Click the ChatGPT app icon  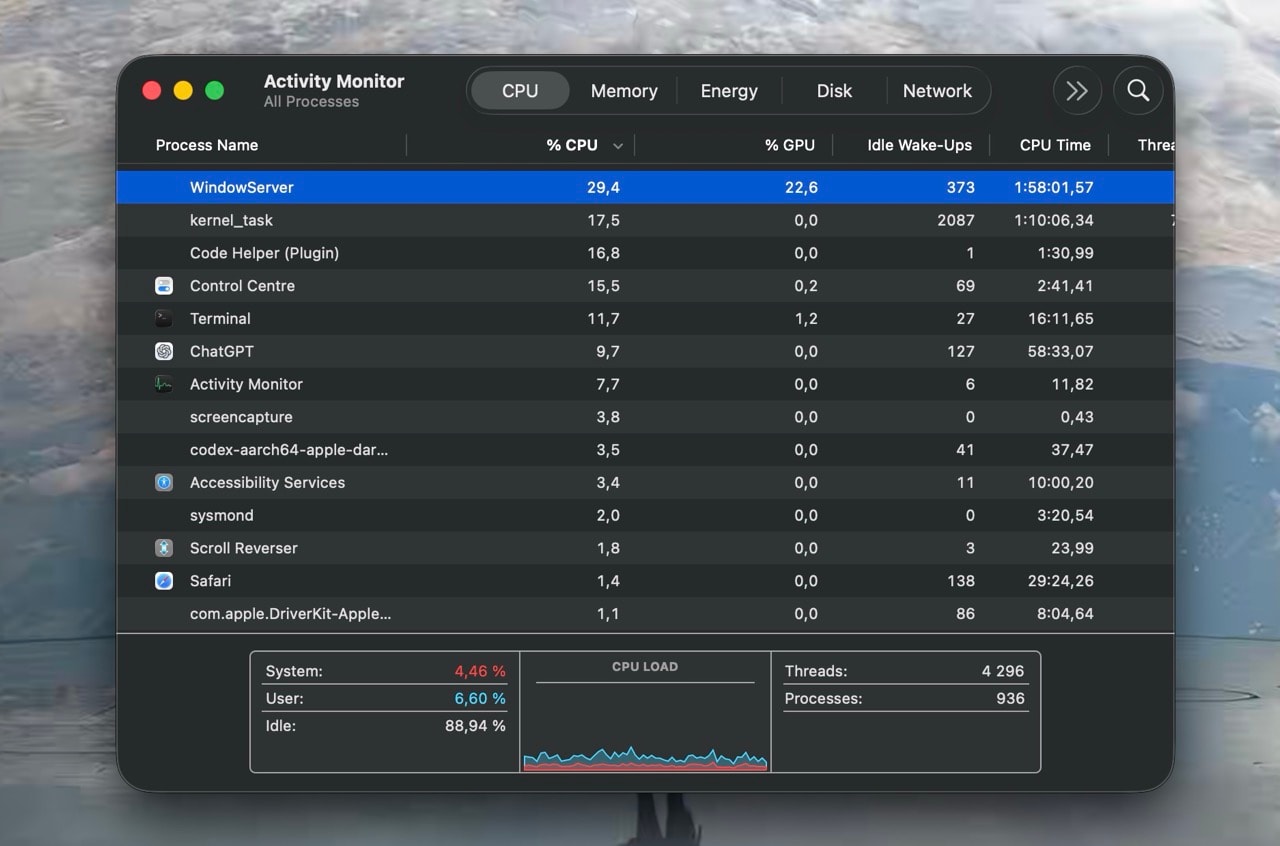coord(164,351)
